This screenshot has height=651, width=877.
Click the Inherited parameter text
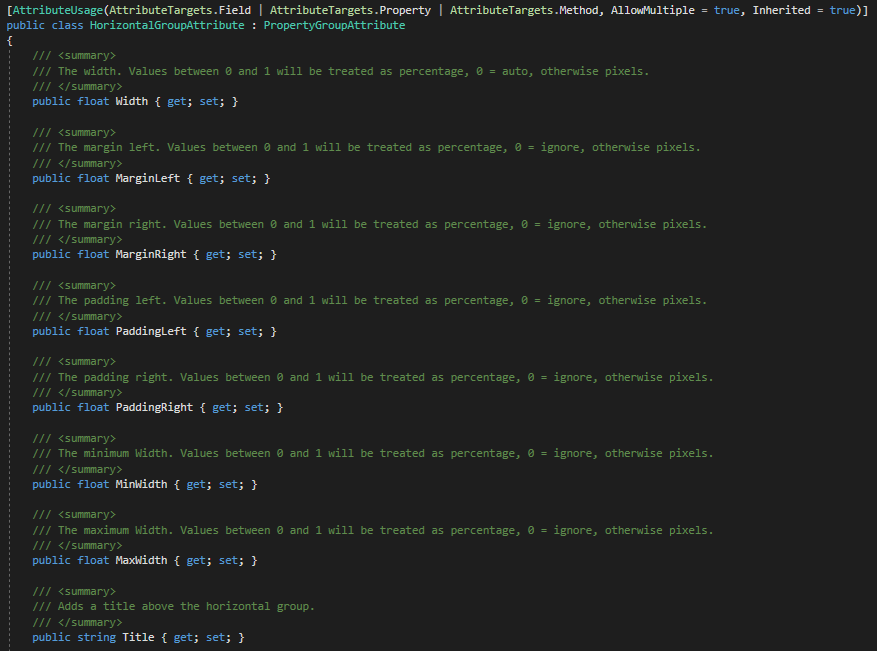pyautogui.click(x=781, y=10)
